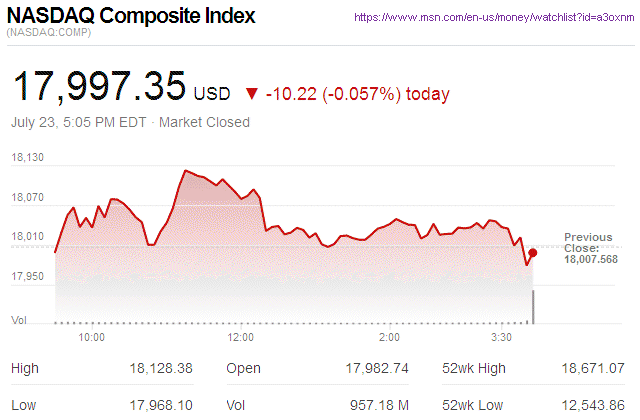Click the USD currency label
This screenshot has height=420, width=640.
tap(212, 94)
